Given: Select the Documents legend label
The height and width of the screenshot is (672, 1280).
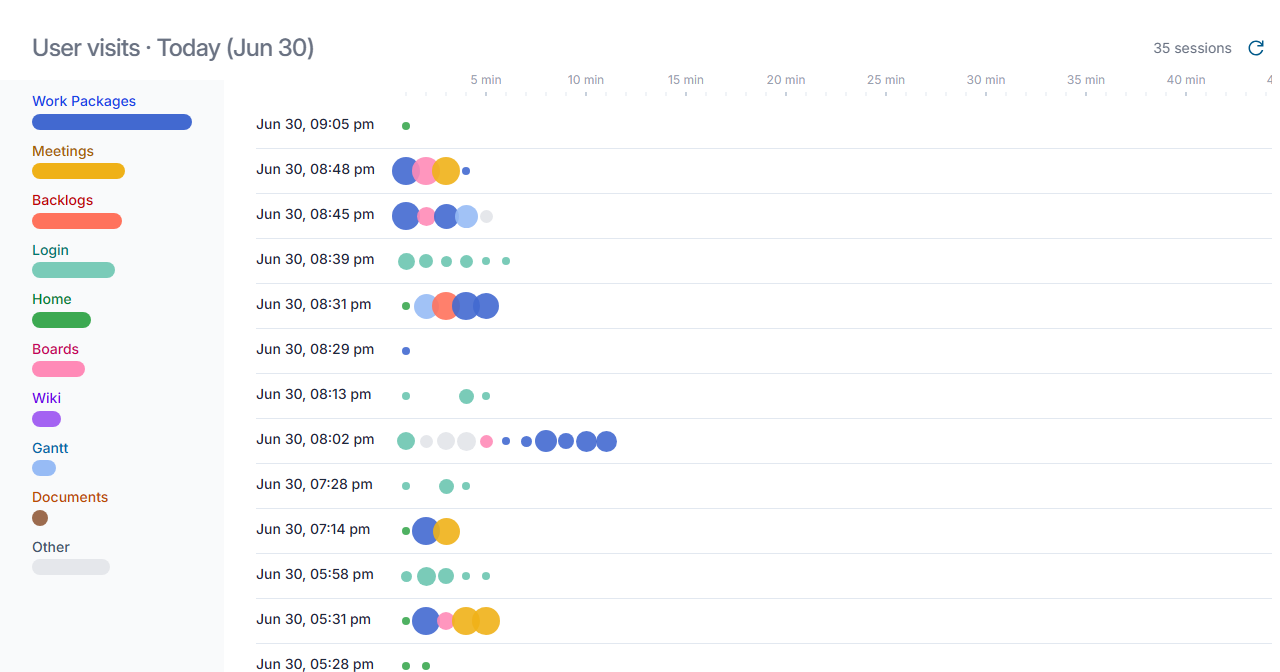Looking at the screenshot, I should [x=70, y=497].
